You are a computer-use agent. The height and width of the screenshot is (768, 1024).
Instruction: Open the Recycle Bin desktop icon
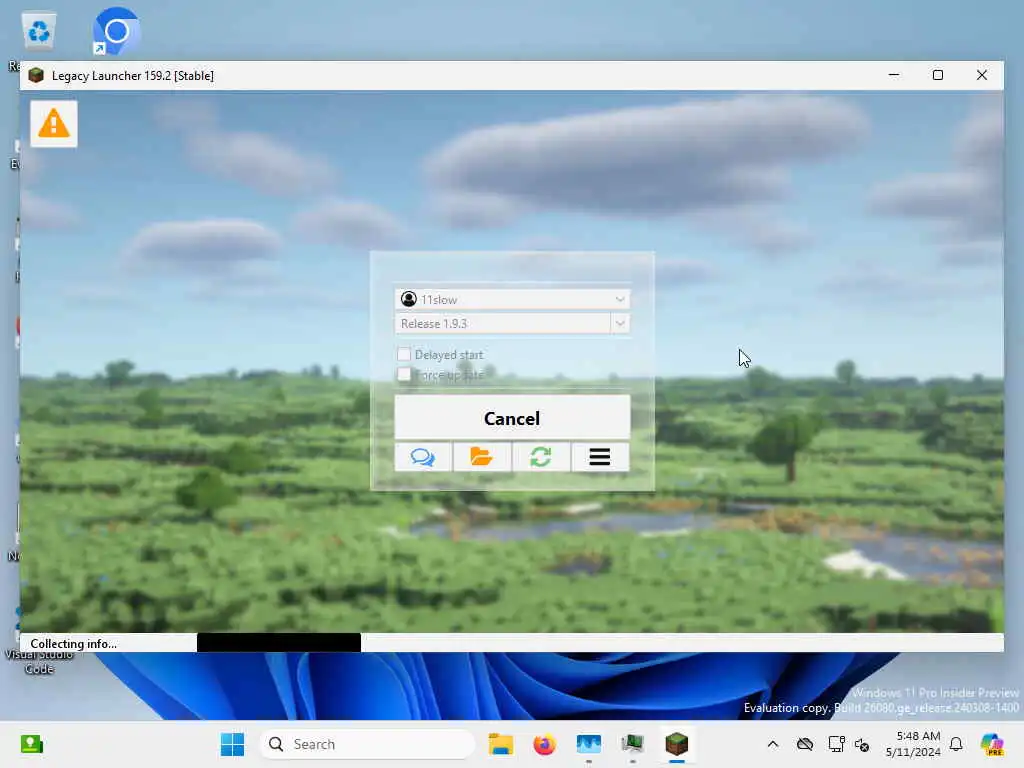tap(39, 31)
